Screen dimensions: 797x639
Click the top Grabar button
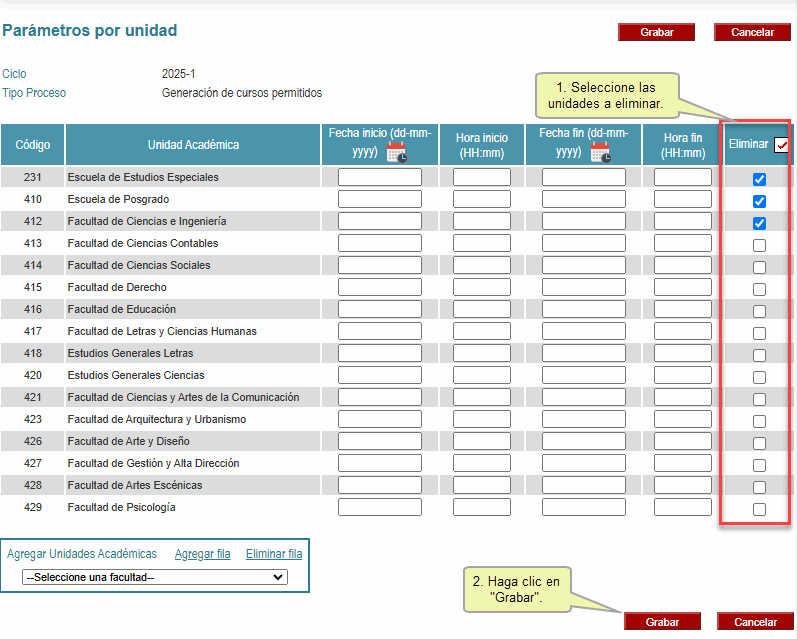pos(656,32)
